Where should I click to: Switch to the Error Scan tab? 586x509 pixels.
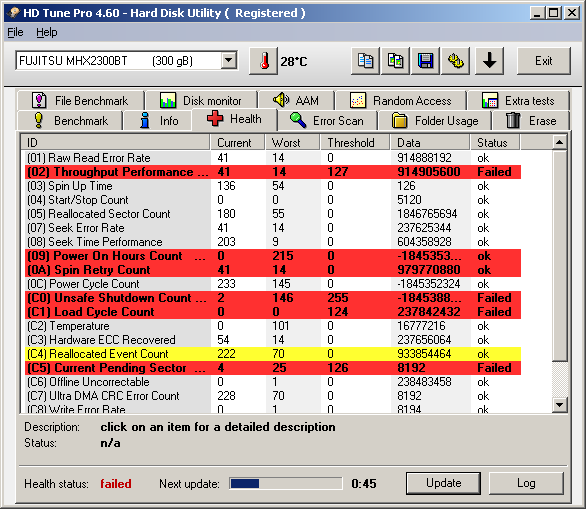tap(327, 121)
